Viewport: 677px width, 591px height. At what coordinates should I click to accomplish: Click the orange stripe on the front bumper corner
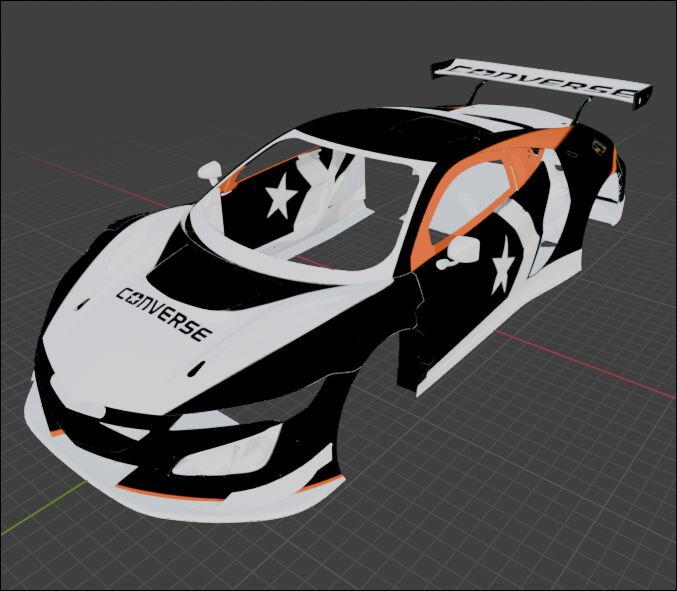320,484
